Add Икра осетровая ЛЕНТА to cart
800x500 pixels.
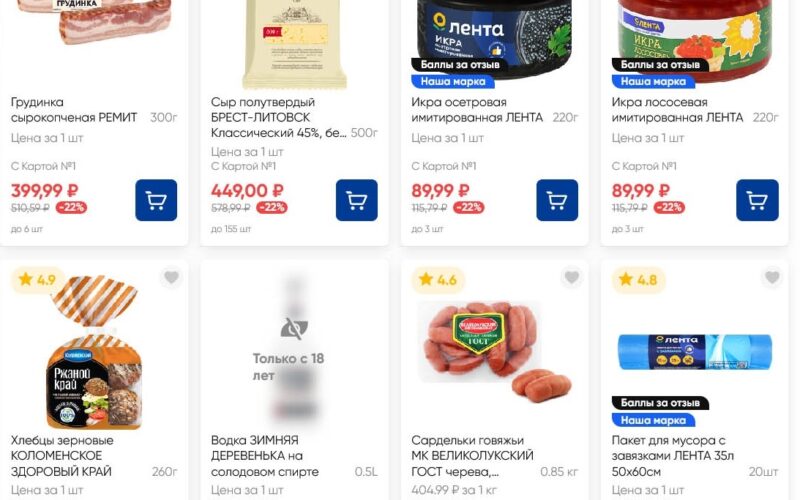557,200
